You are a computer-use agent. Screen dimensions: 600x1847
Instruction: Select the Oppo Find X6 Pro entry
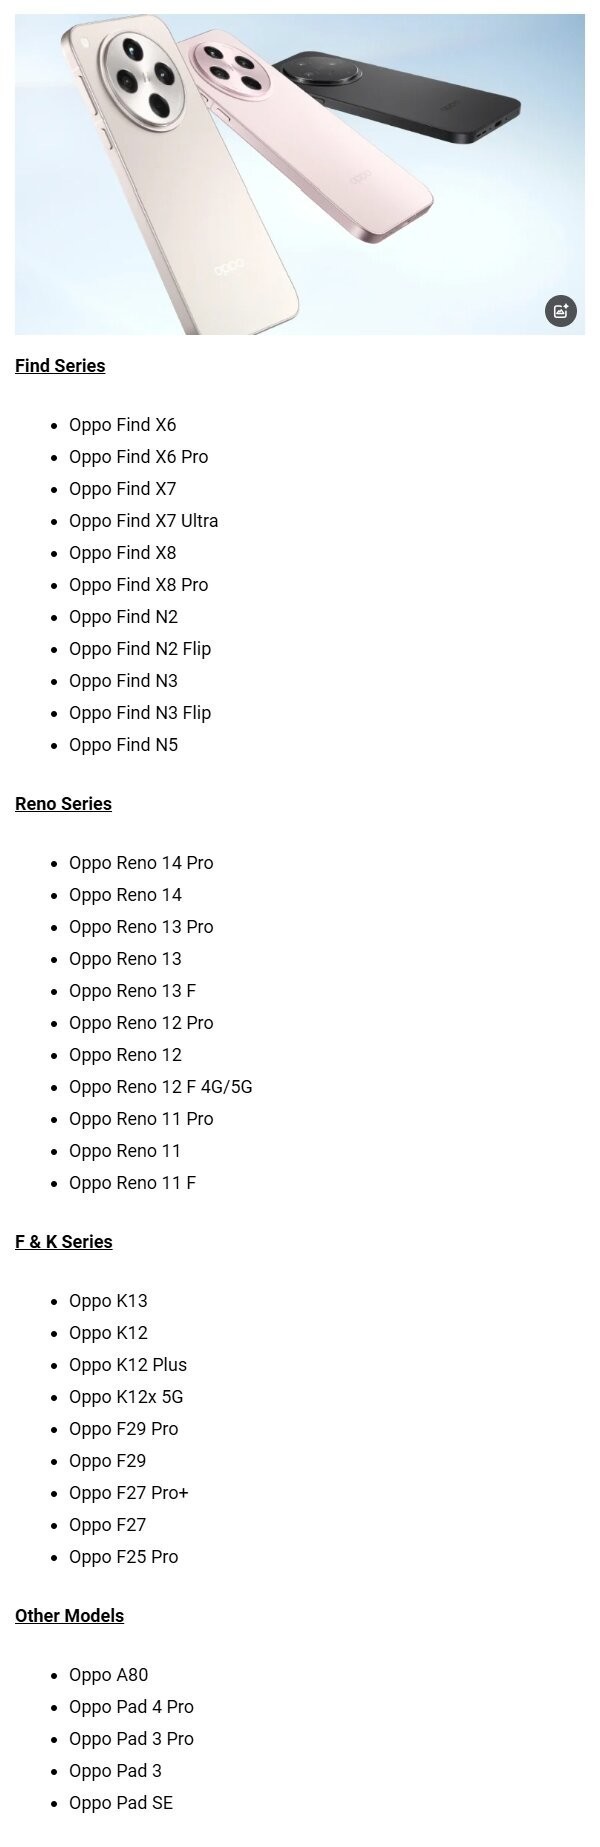(138, 457)
